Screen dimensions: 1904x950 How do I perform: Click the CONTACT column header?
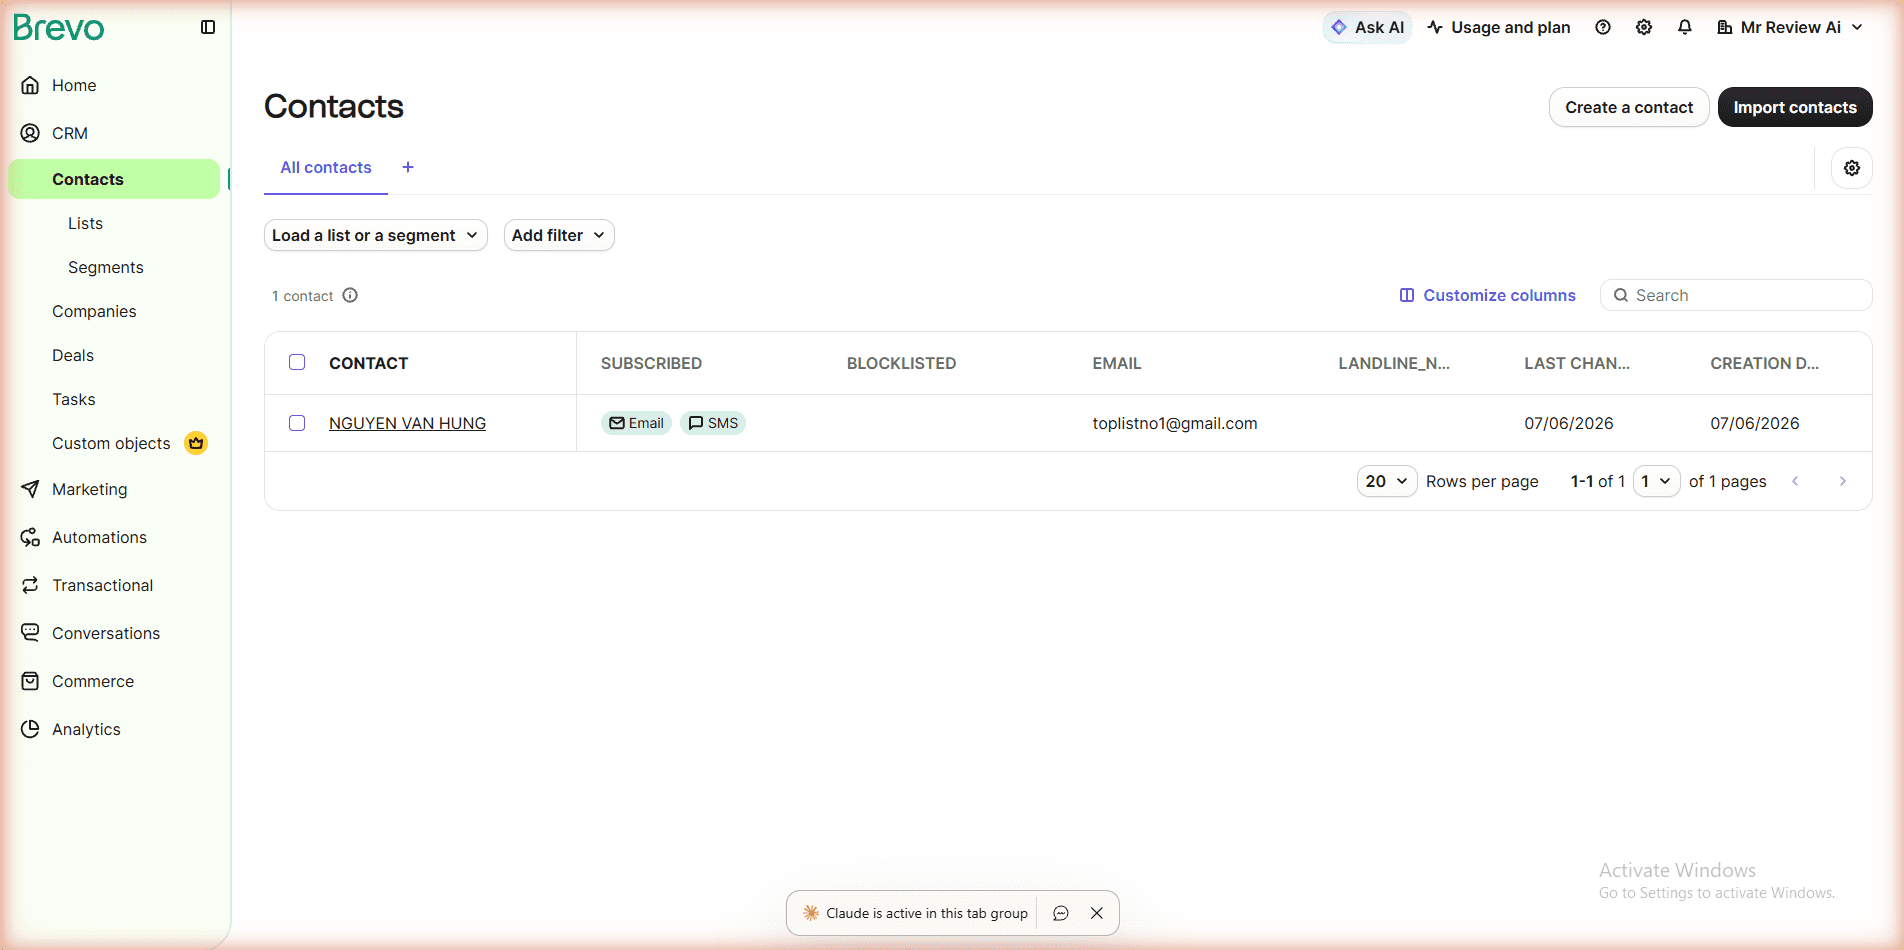368,363
